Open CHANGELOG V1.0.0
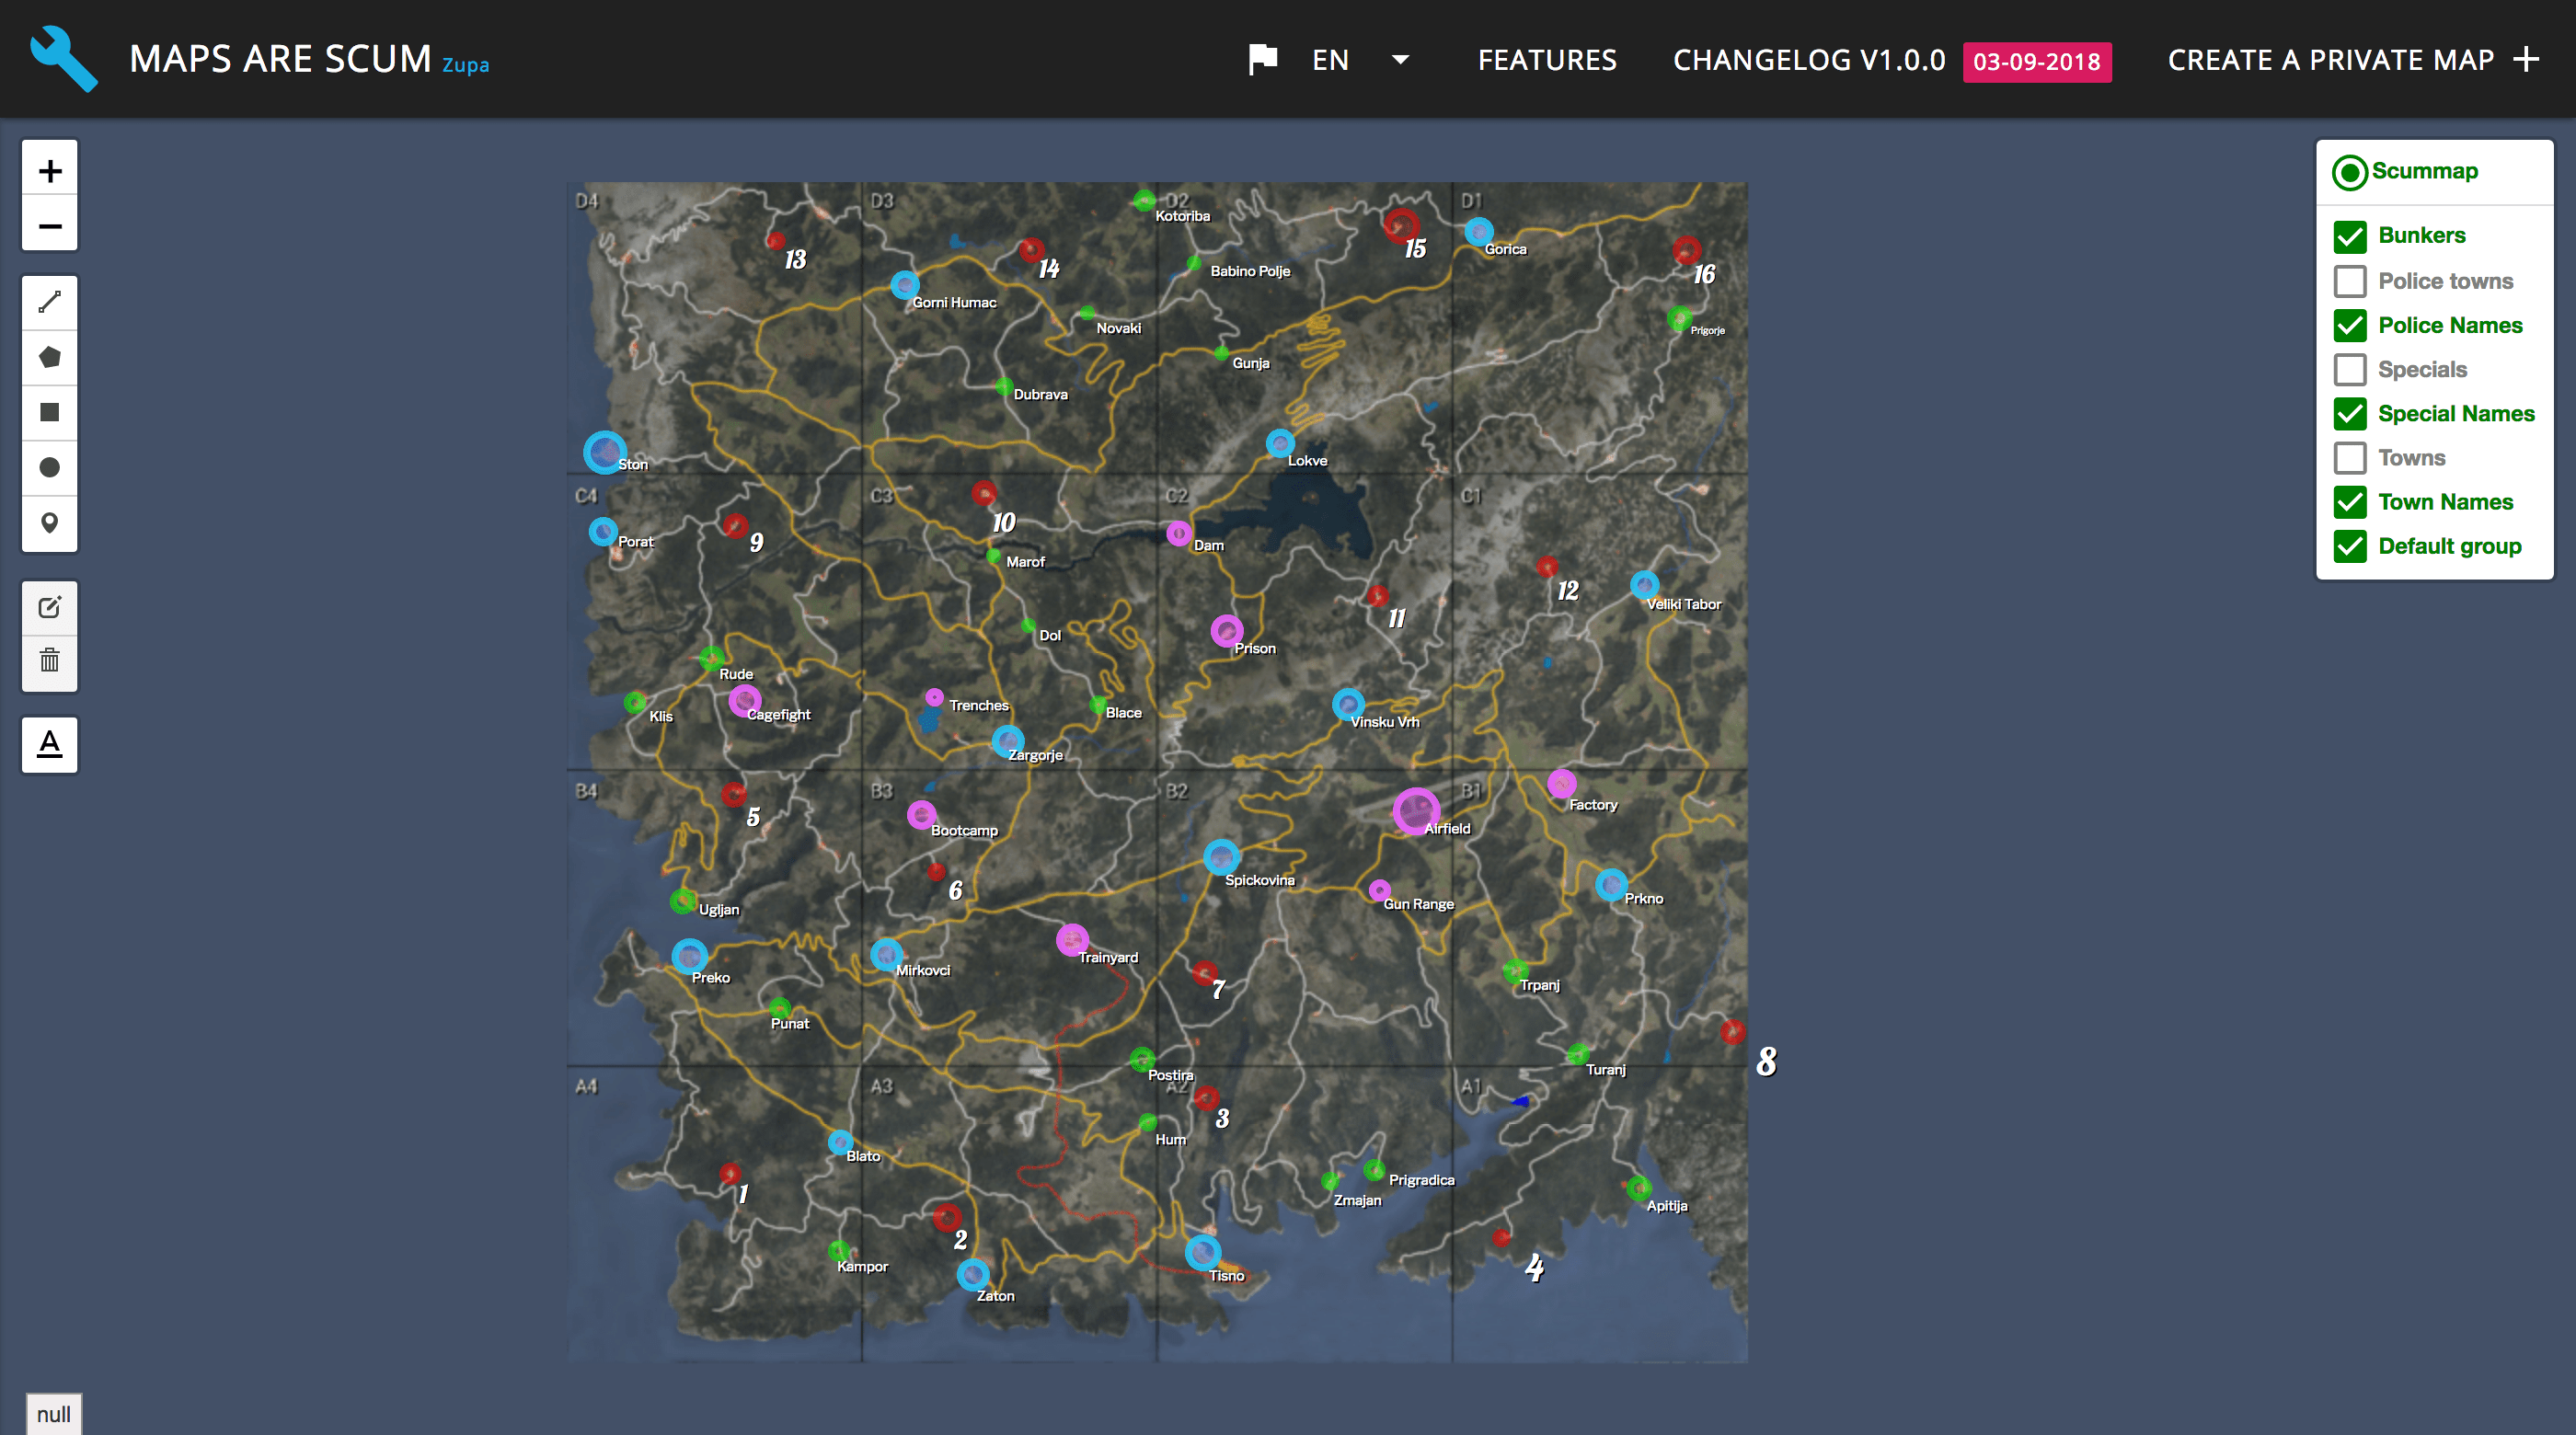Viewport: 2576px width, 1435px height. click(1809, 60)
